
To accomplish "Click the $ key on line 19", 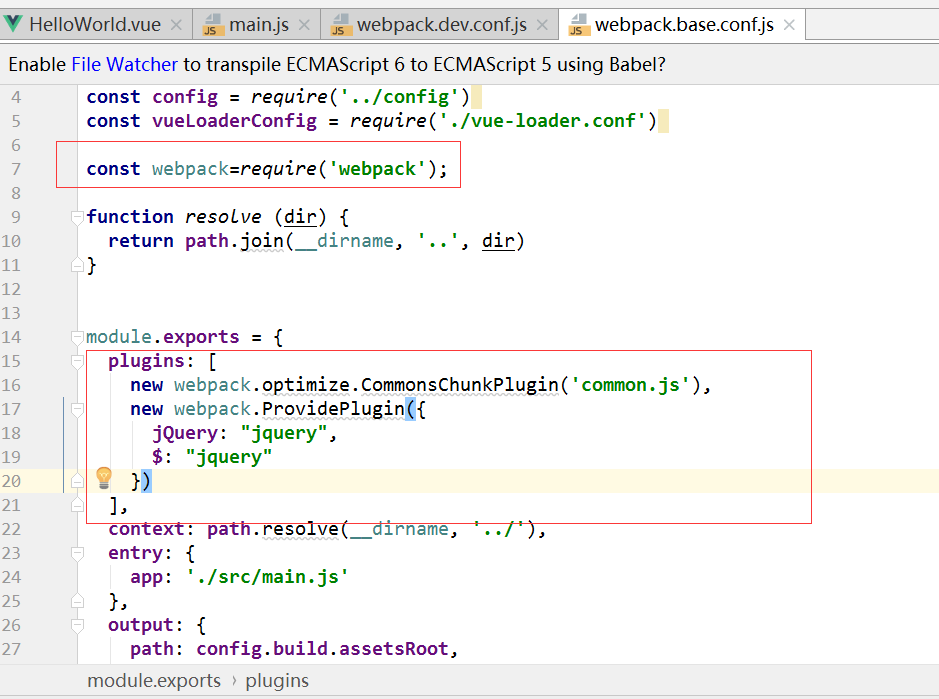I will pos(157,456).
